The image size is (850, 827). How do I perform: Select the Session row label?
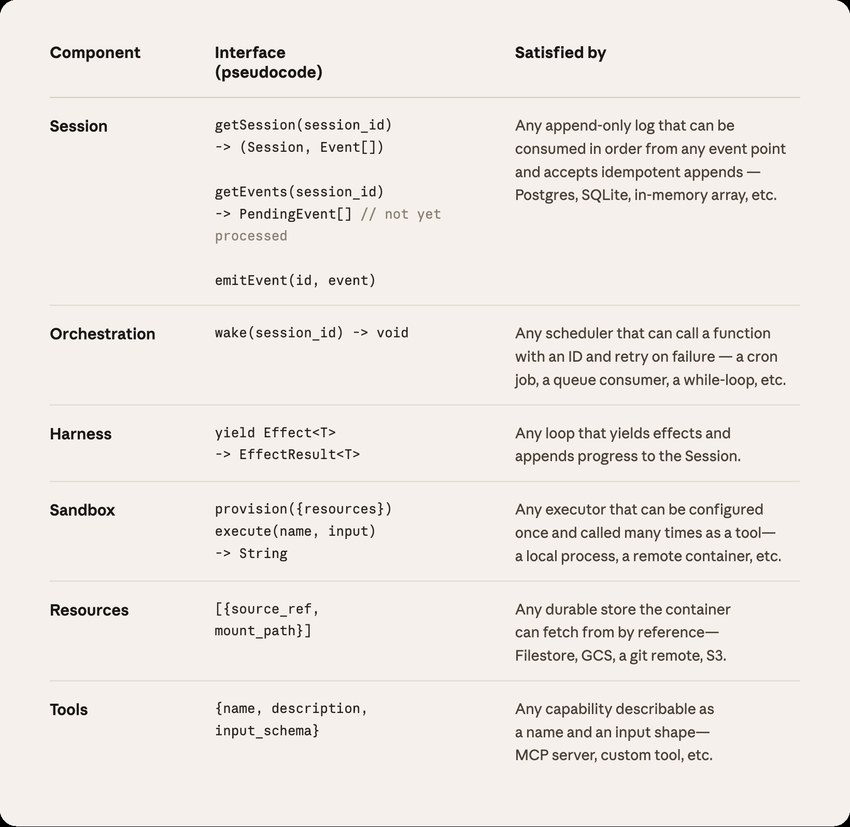point(79,126)
